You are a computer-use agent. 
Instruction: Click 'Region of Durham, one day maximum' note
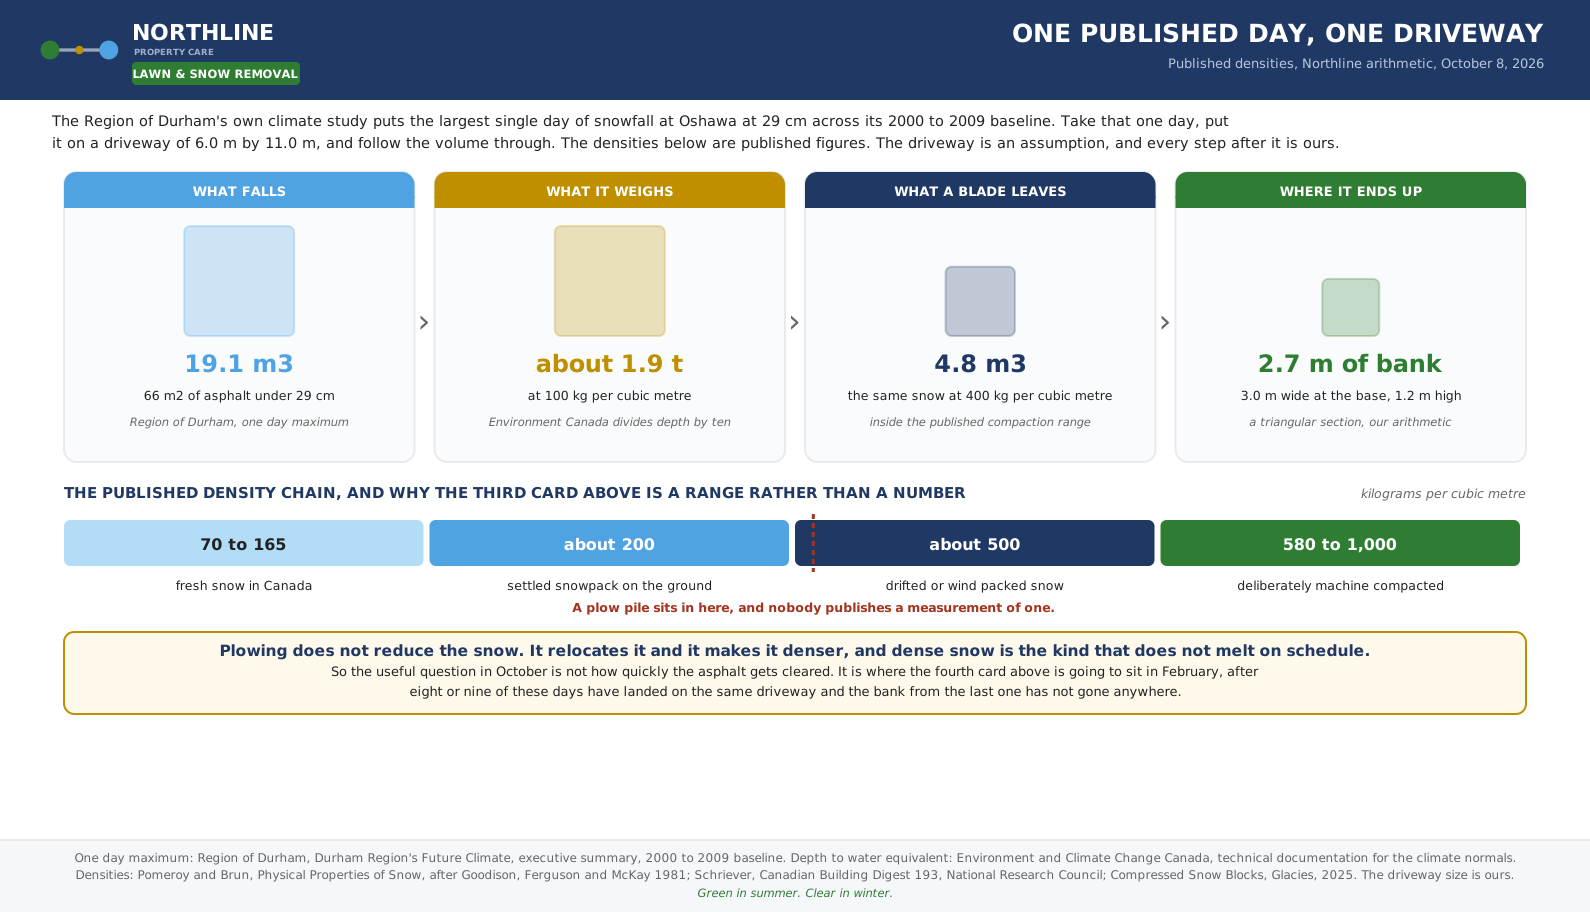(239, 422)
